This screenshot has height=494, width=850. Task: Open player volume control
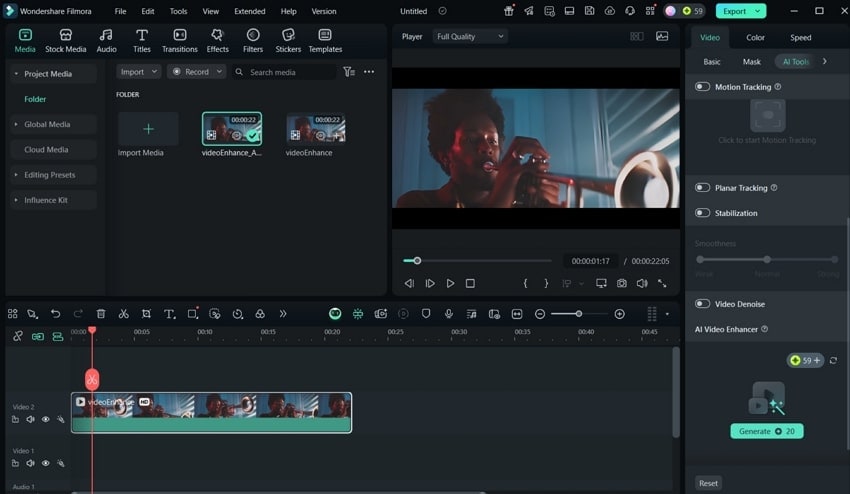click(642, 283)
